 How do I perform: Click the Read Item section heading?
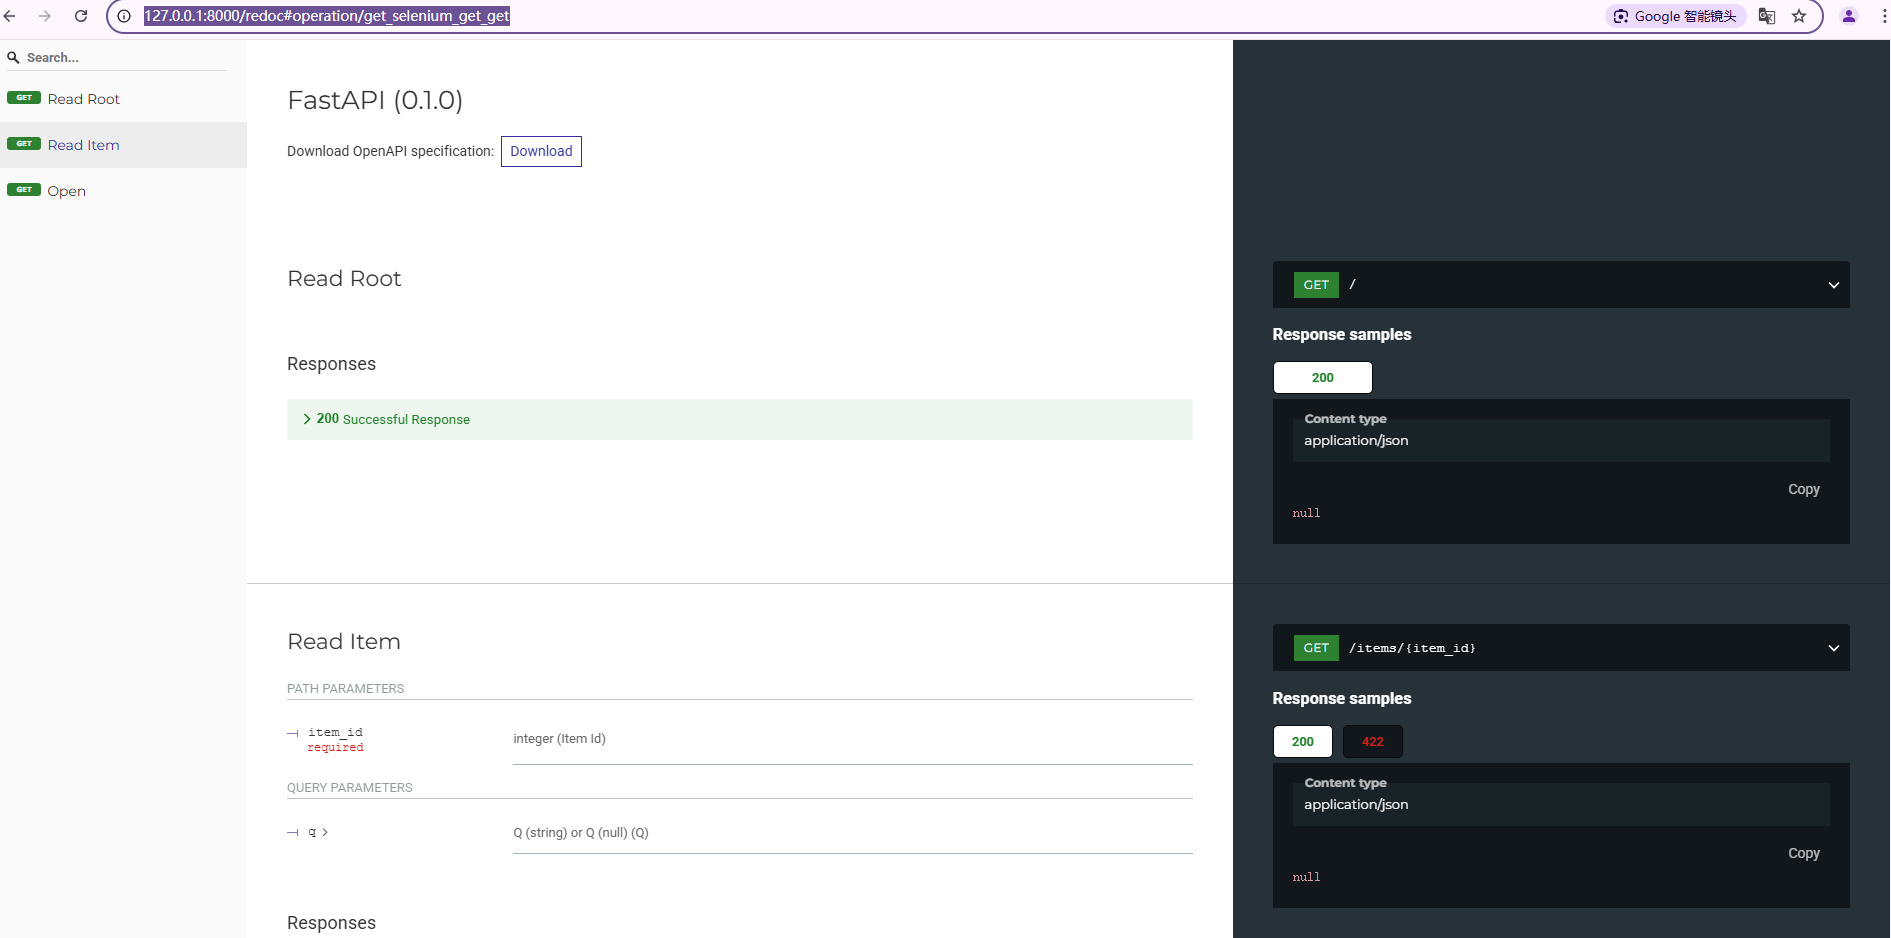click(344, 641)
